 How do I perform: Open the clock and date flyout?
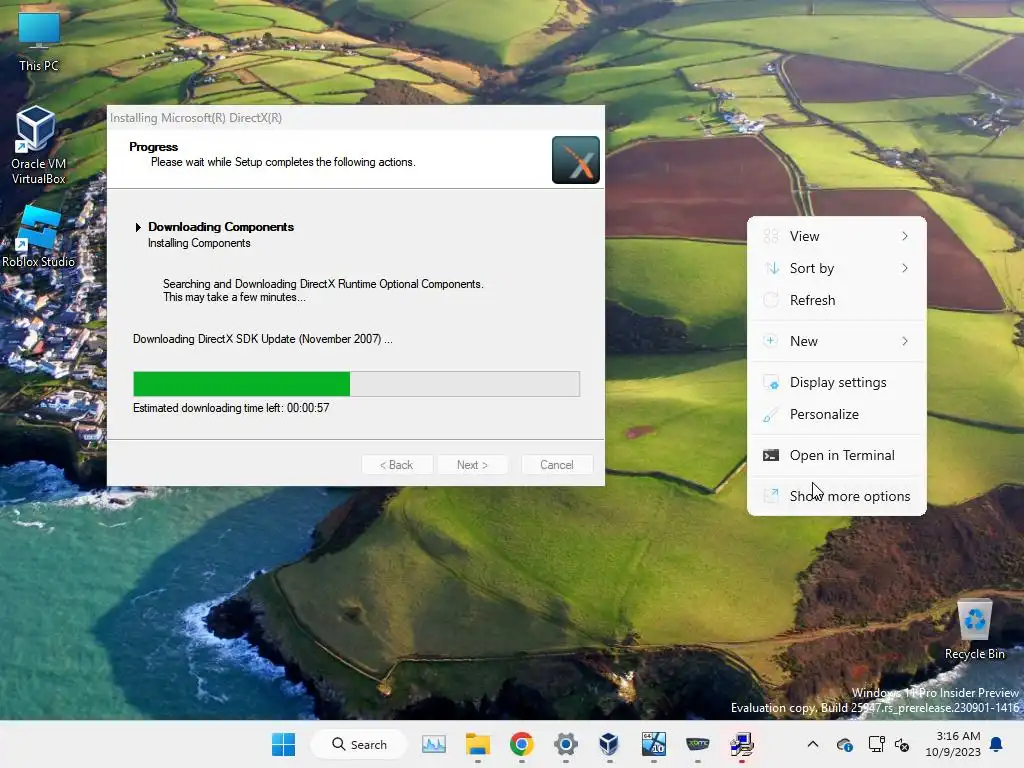[x=953, y=744]
